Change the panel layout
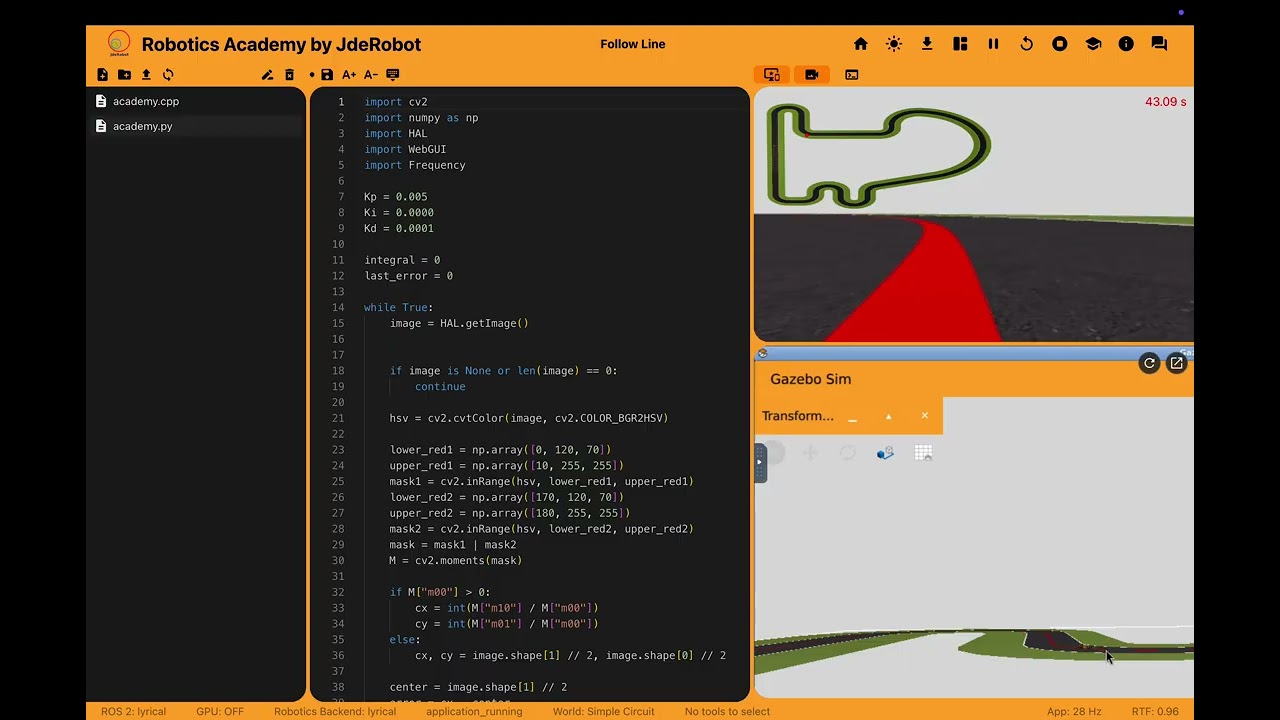 coord(960,44)
